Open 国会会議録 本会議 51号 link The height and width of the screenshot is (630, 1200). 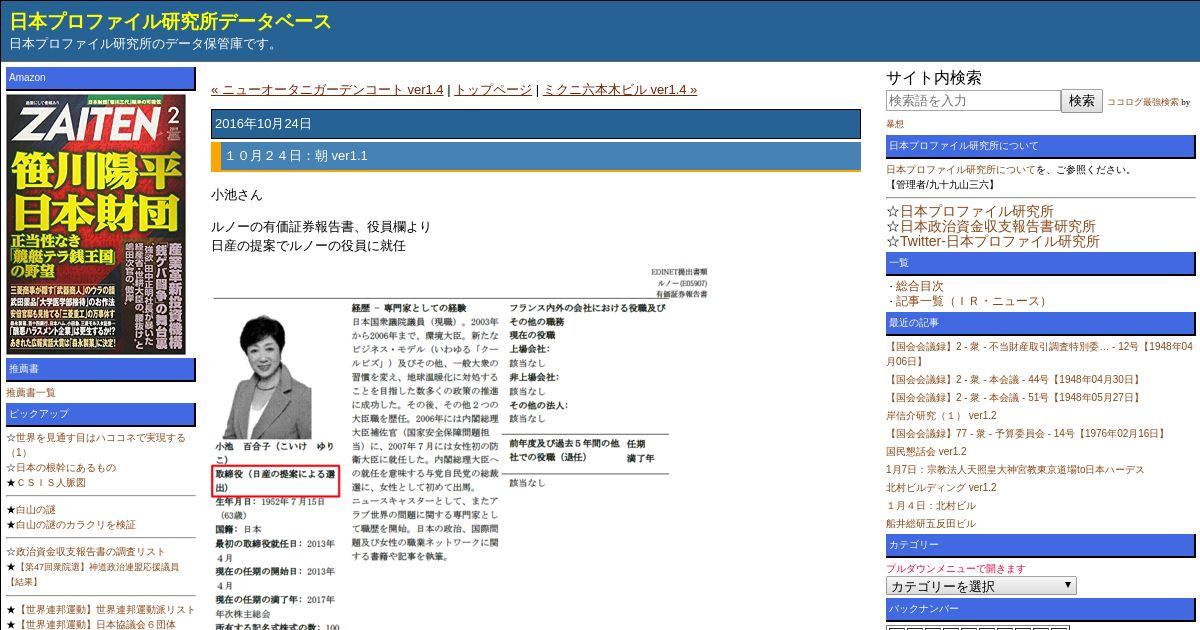1013,397
